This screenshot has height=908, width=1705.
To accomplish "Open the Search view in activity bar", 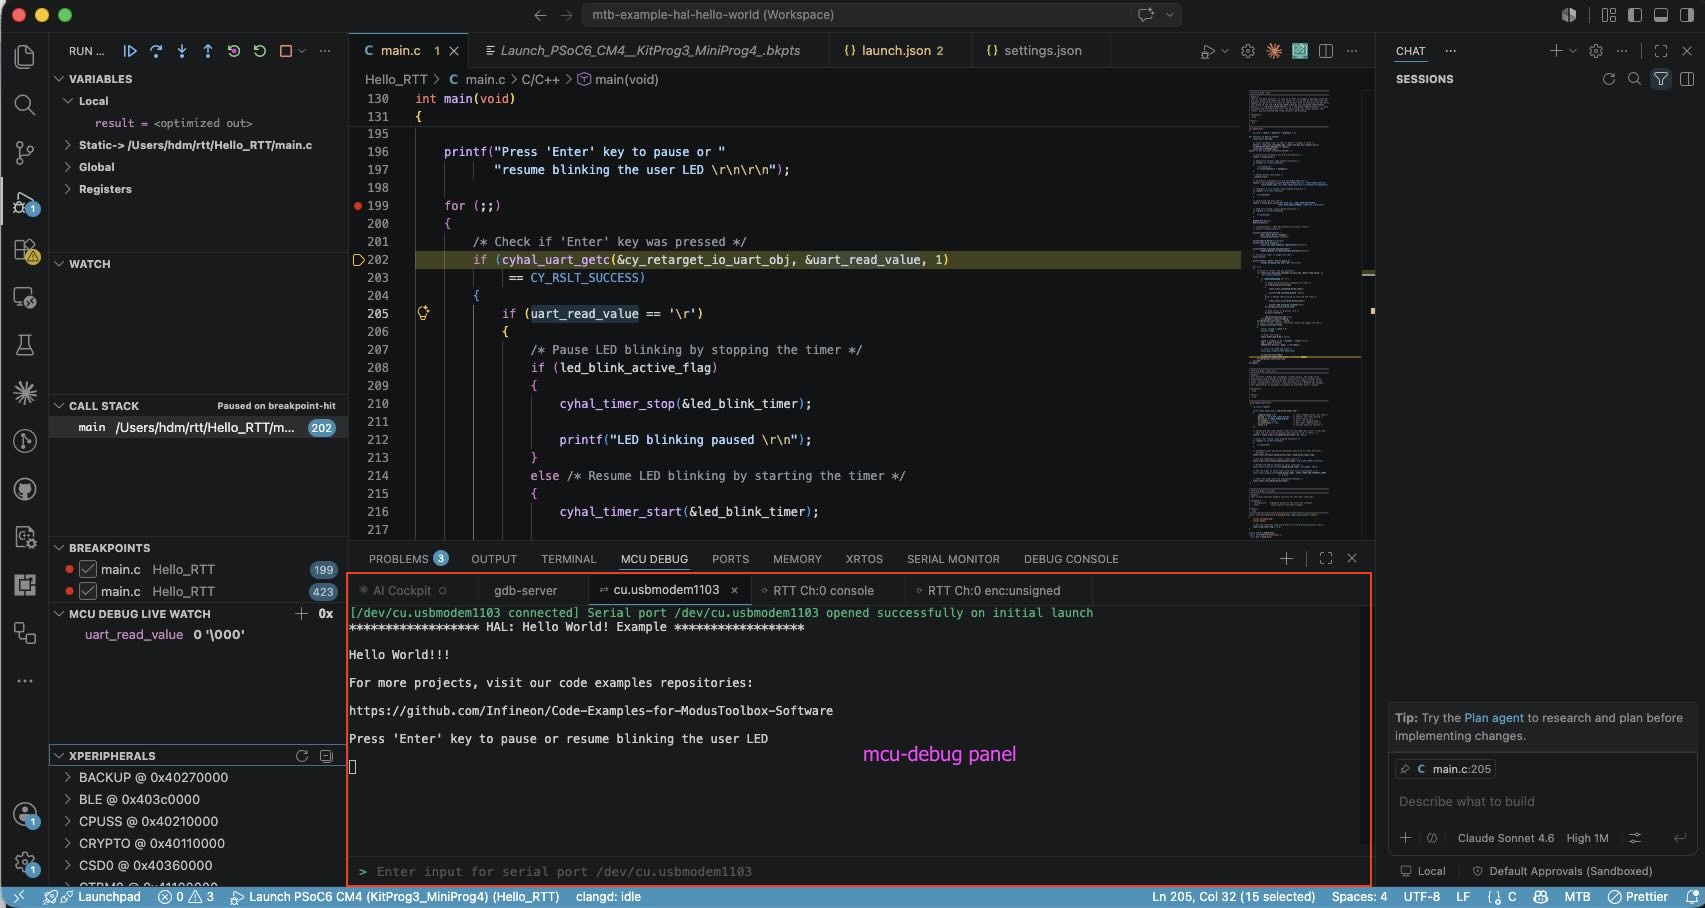I will pyautogui.click(x=25, y=105).
